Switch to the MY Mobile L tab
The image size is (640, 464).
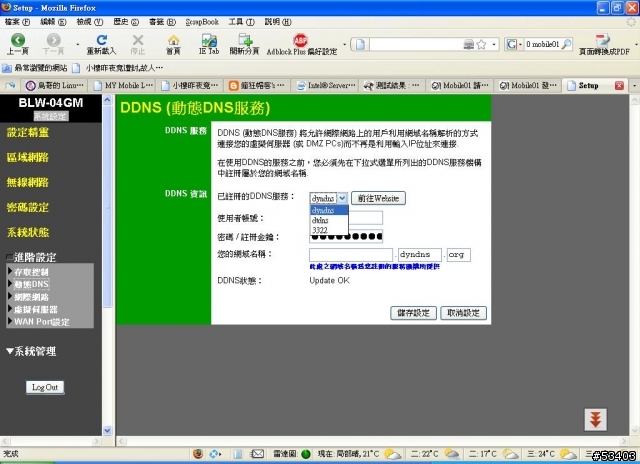123,85
